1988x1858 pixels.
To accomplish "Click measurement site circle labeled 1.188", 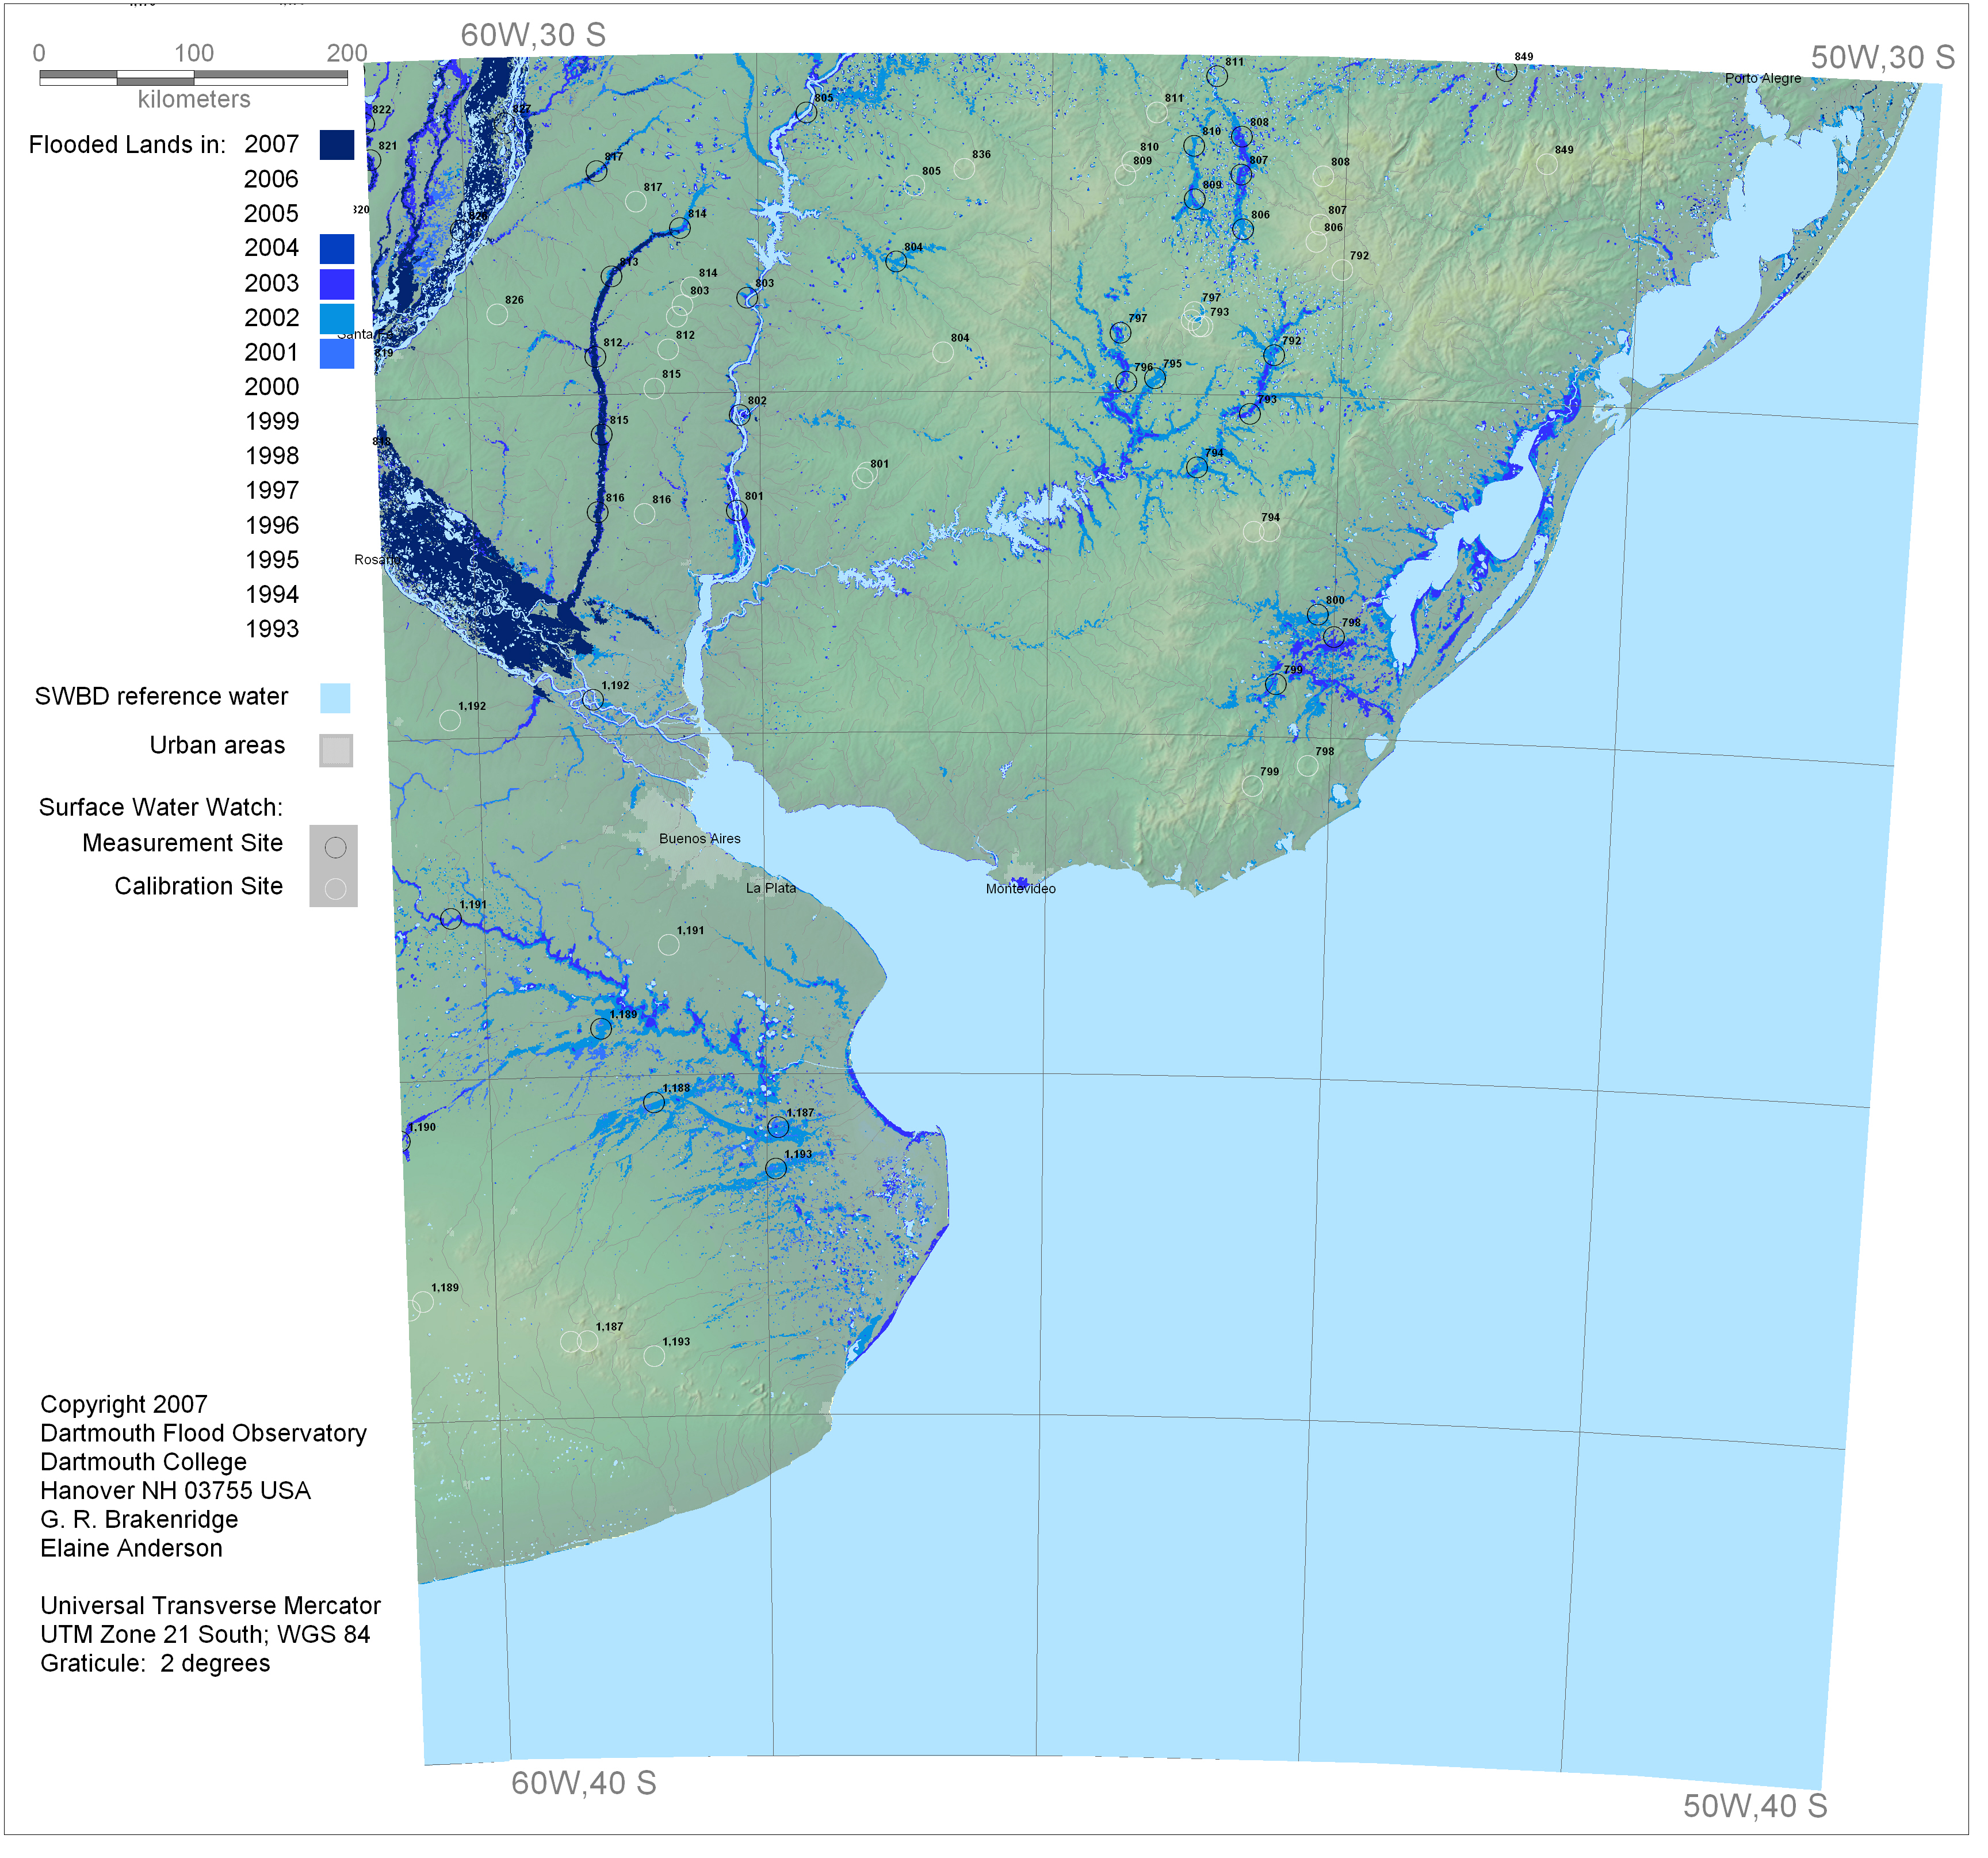I will click(x=654, y=1104).
